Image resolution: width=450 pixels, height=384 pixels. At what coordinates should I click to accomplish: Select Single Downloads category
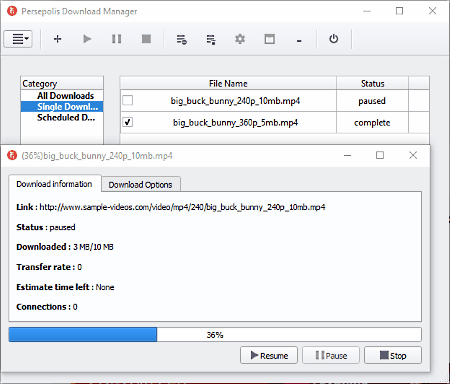click(62, 107)
